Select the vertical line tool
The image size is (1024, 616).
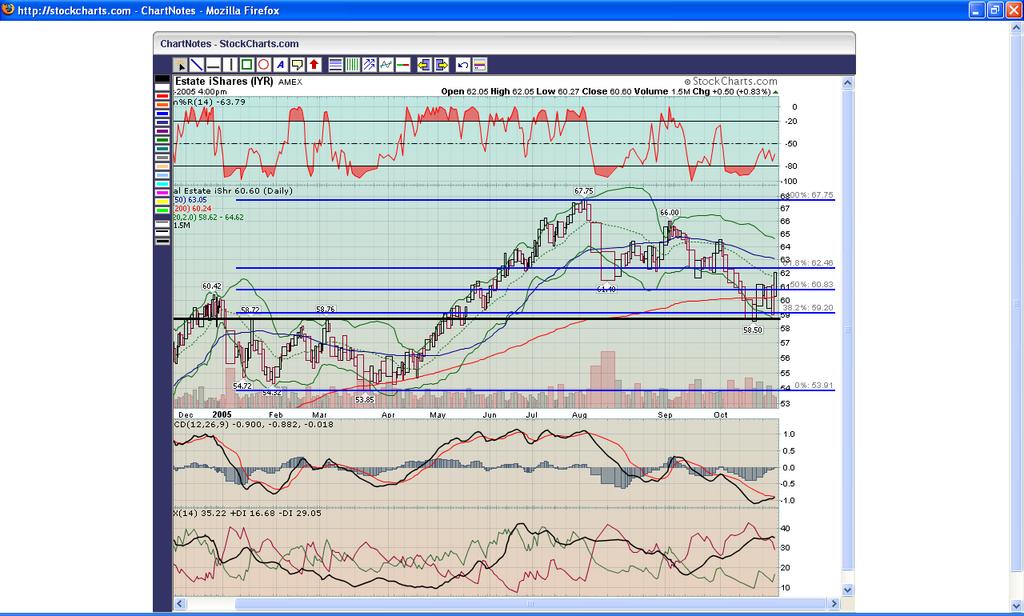[x=230, y=65]
